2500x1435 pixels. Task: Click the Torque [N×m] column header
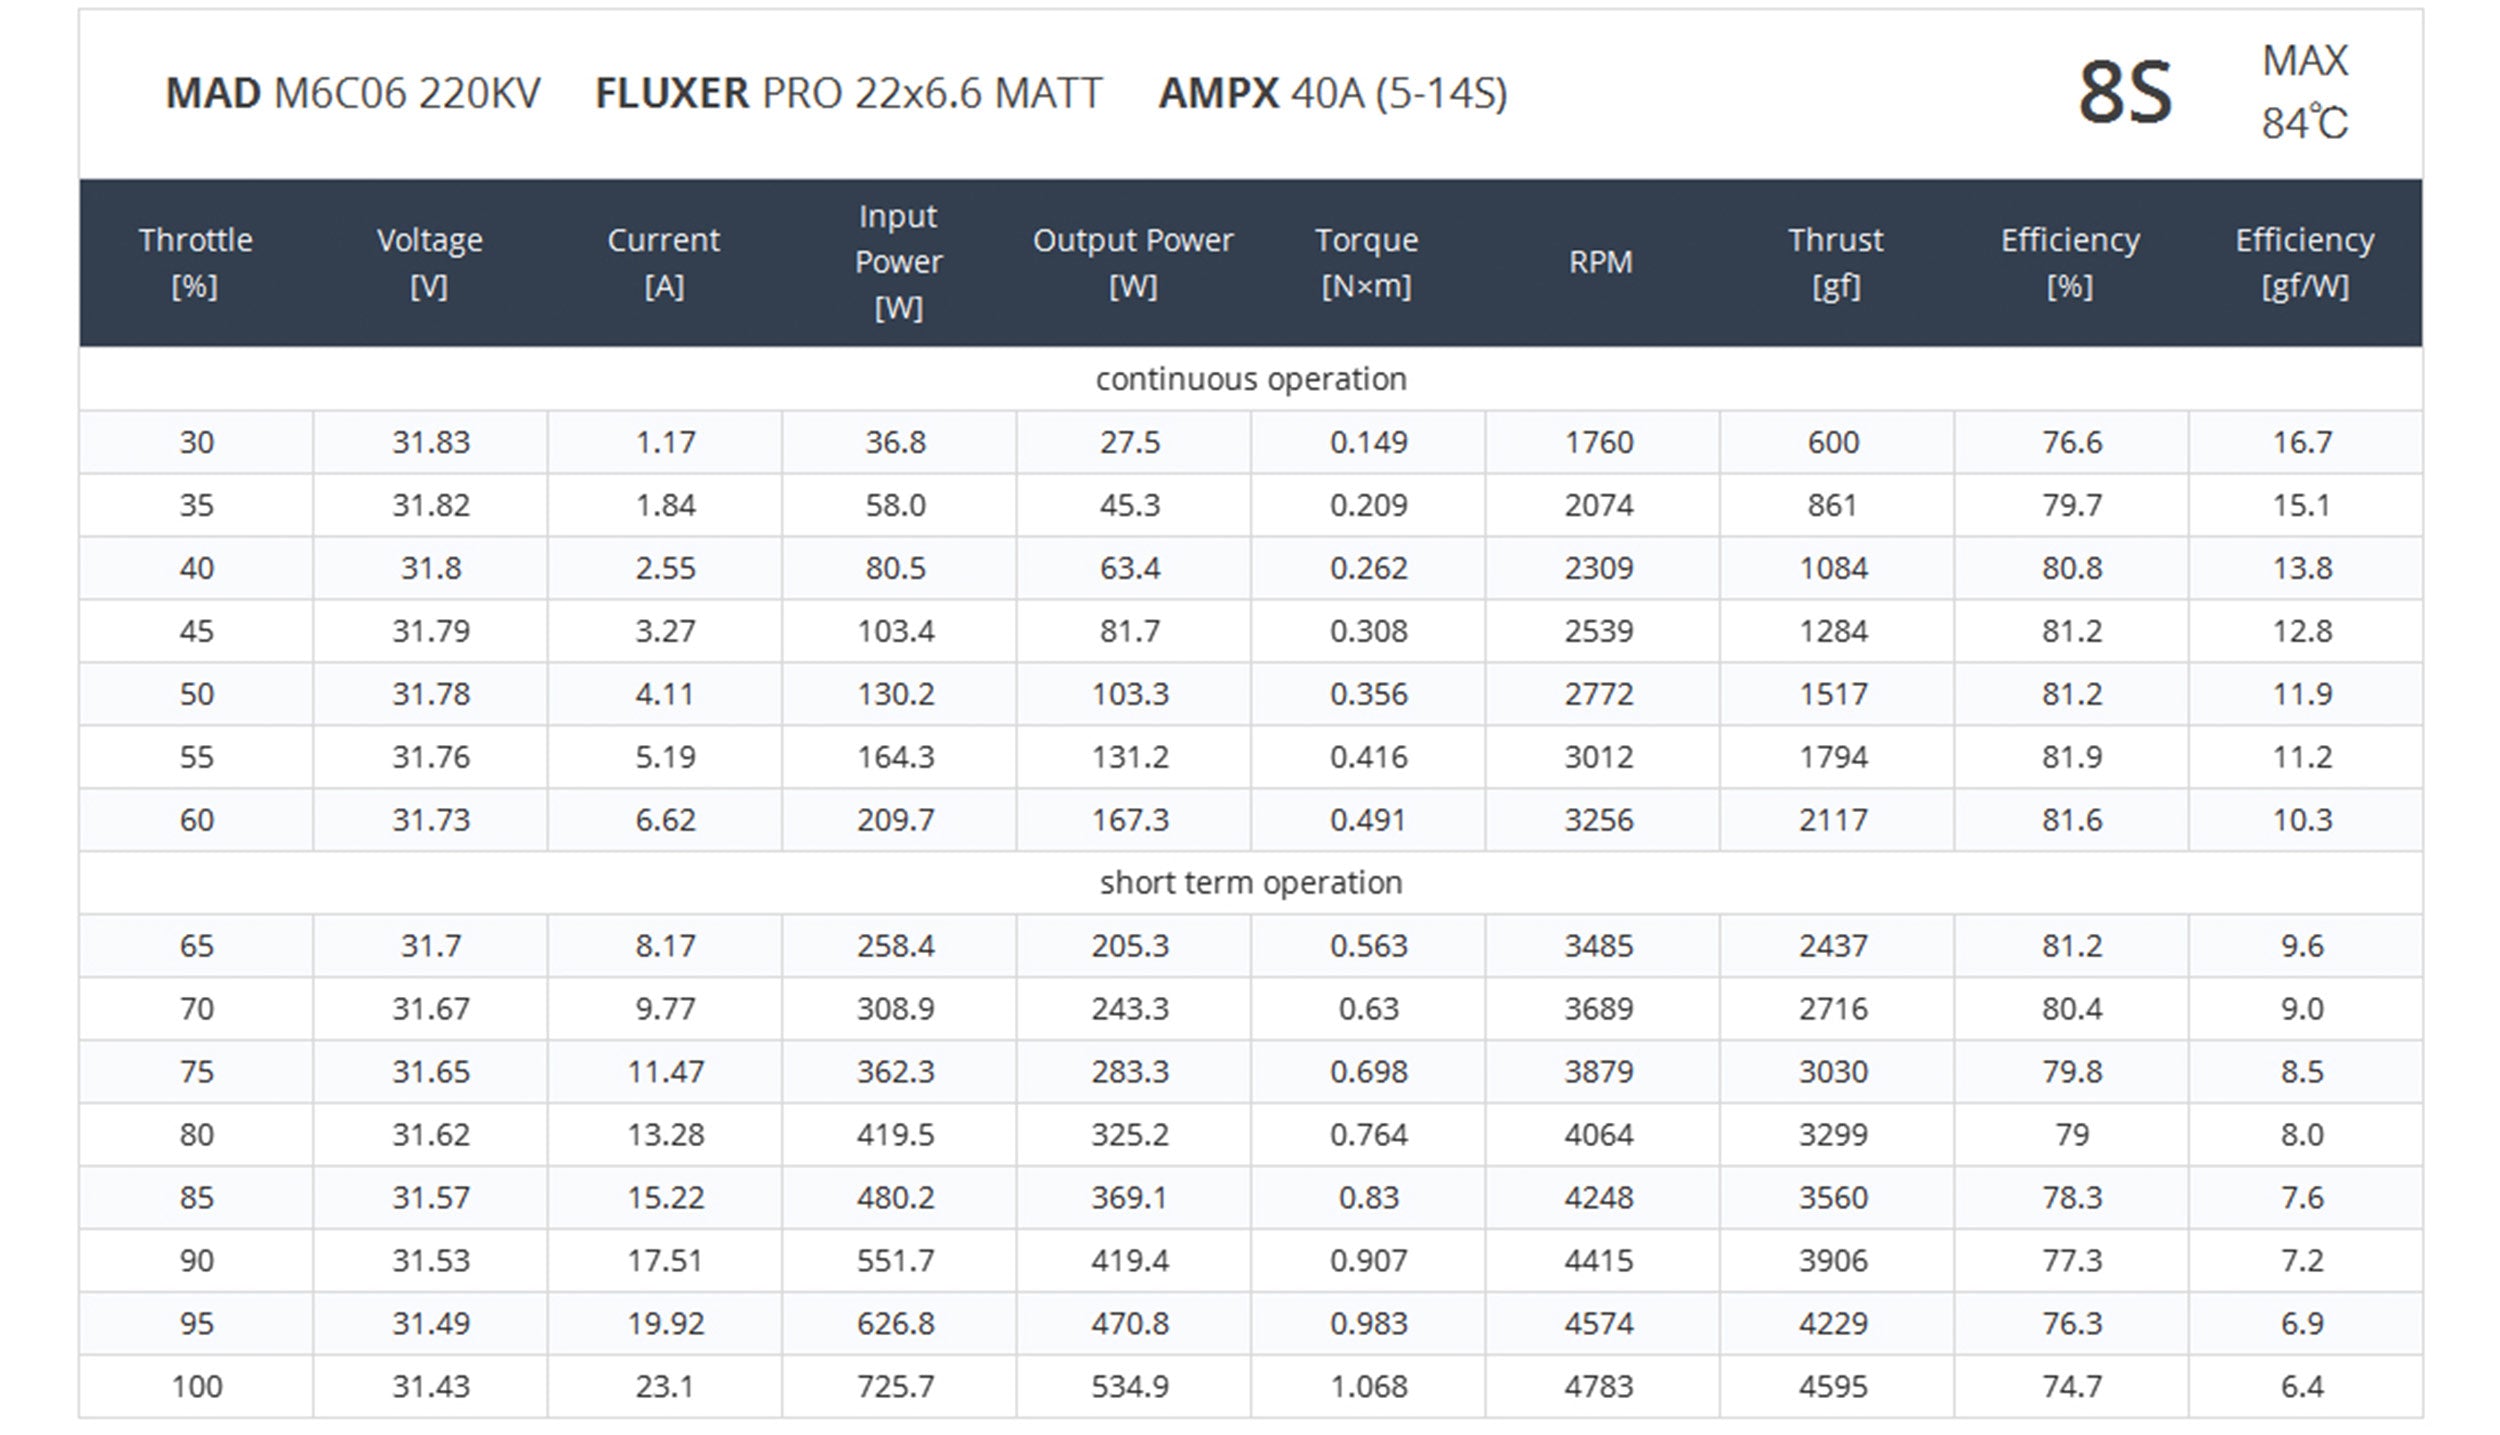click(x=1366, y=263)
